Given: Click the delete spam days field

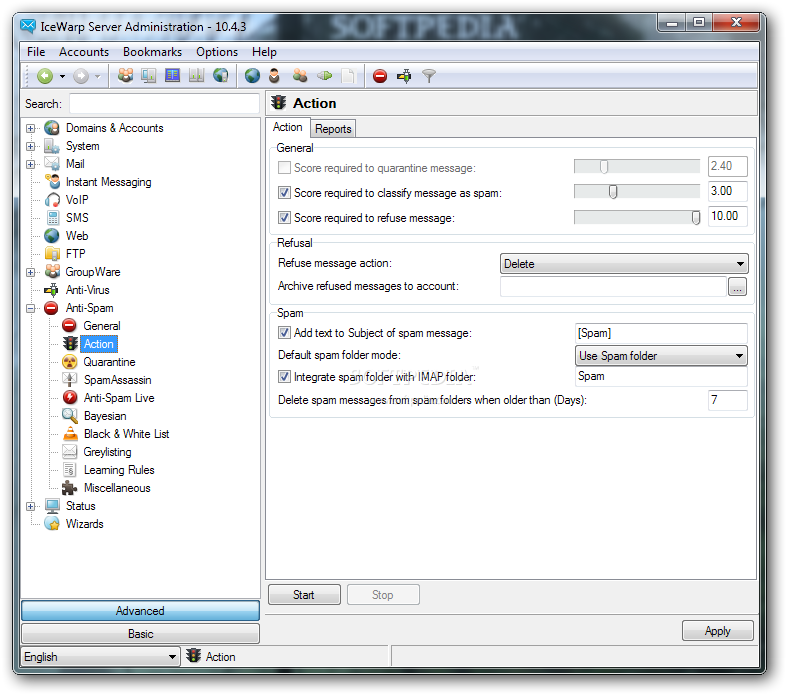Looking at the screenshot, I should (x=728, y=400).
